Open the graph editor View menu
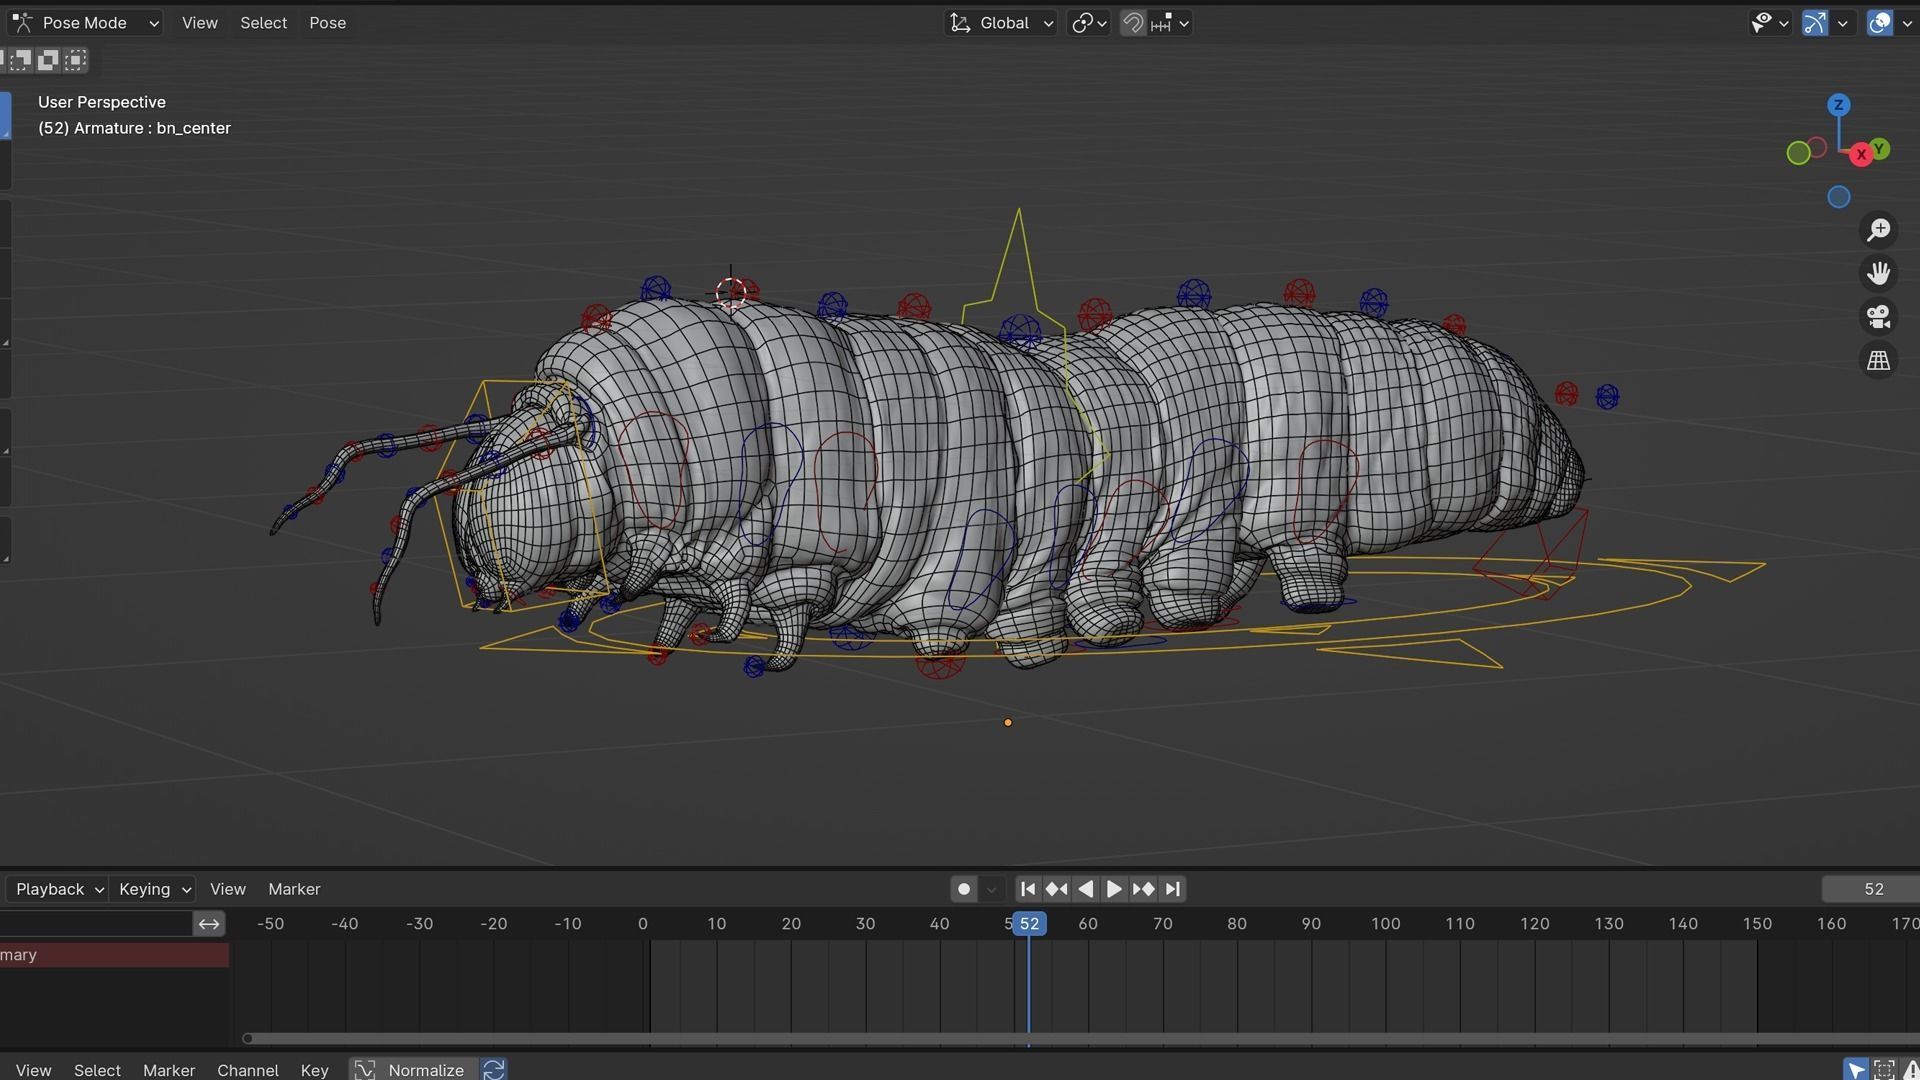This screenshot has height=1080, width=1920. coord(33,1069)
